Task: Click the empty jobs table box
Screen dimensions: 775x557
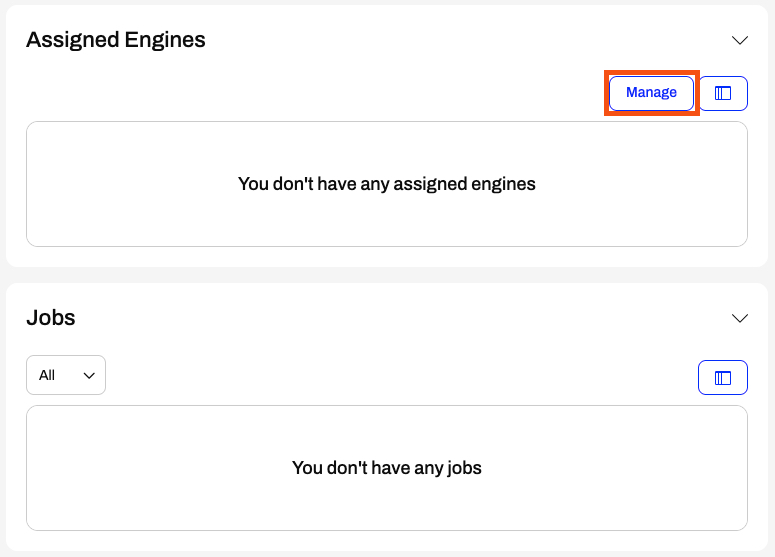Action: pos(387,468)
